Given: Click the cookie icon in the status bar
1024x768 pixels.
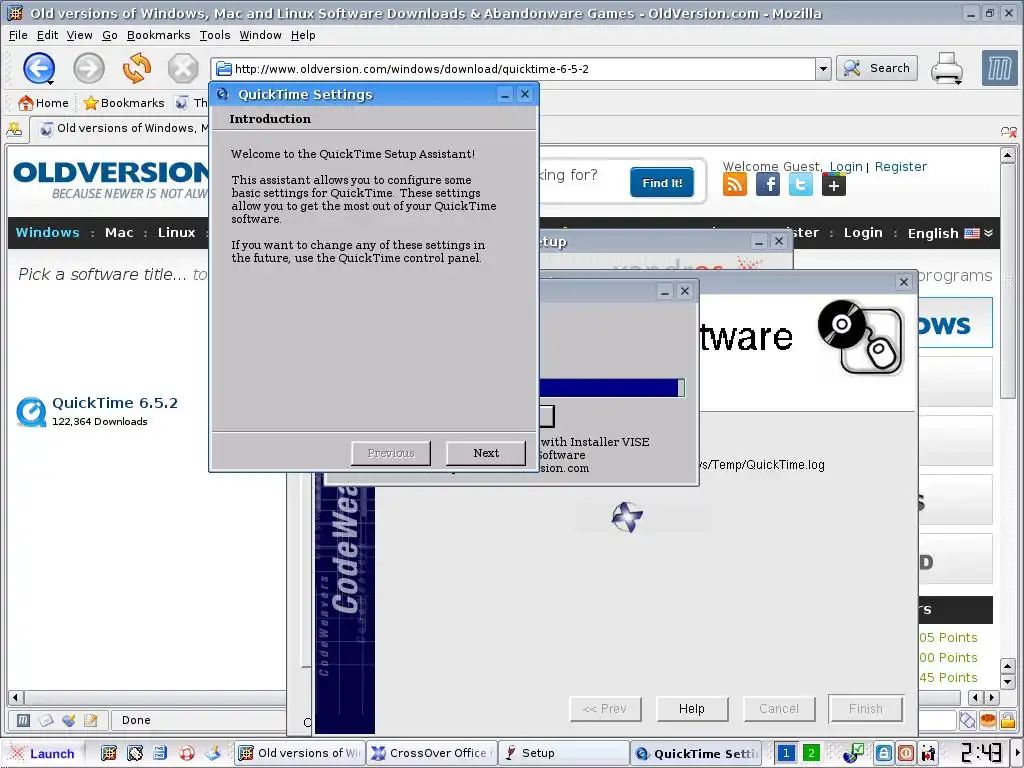Looking at the screenshot, I should pos(988,720).
